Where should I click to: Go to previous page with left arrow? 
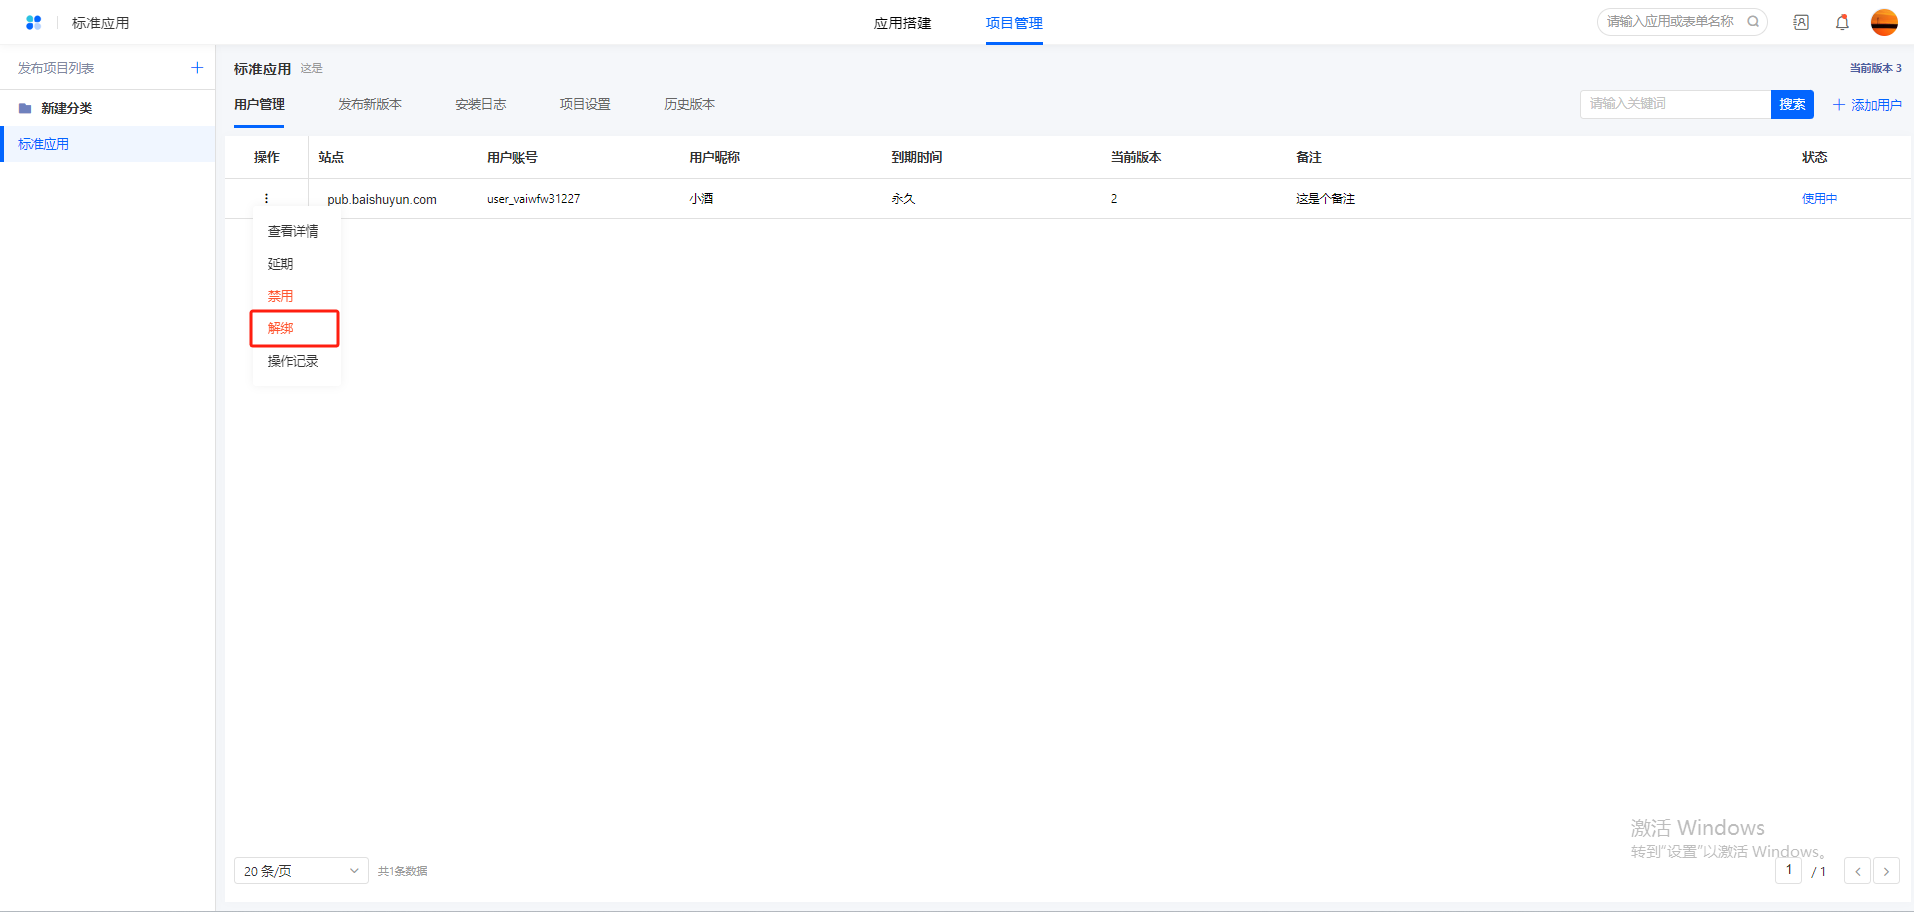pos(1857,871)
